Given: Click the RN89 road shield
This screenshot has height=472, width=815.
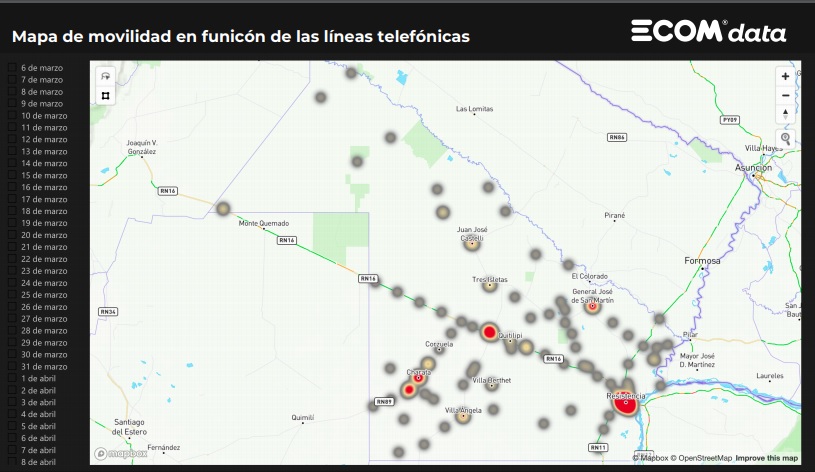Looking at the screenshot, I should 384,402.
